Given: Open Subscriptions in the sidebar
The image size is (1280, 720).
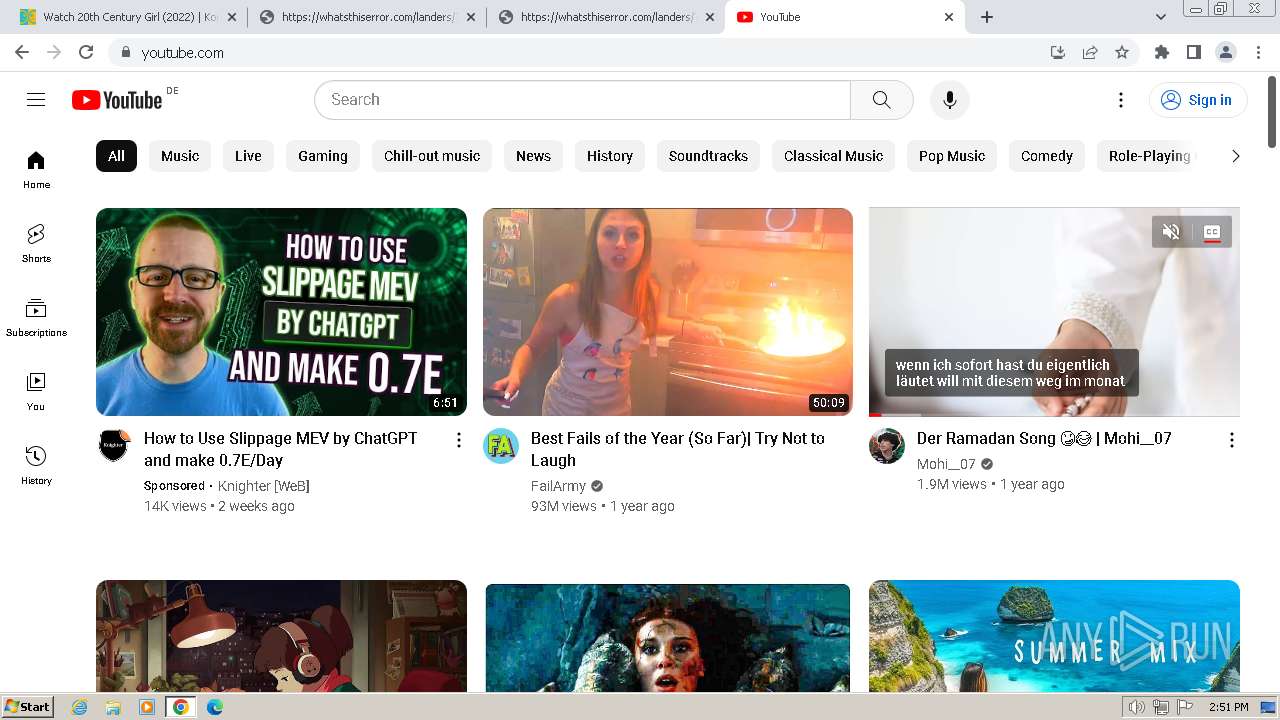Looking at the screenshot, I should point(36,317).
